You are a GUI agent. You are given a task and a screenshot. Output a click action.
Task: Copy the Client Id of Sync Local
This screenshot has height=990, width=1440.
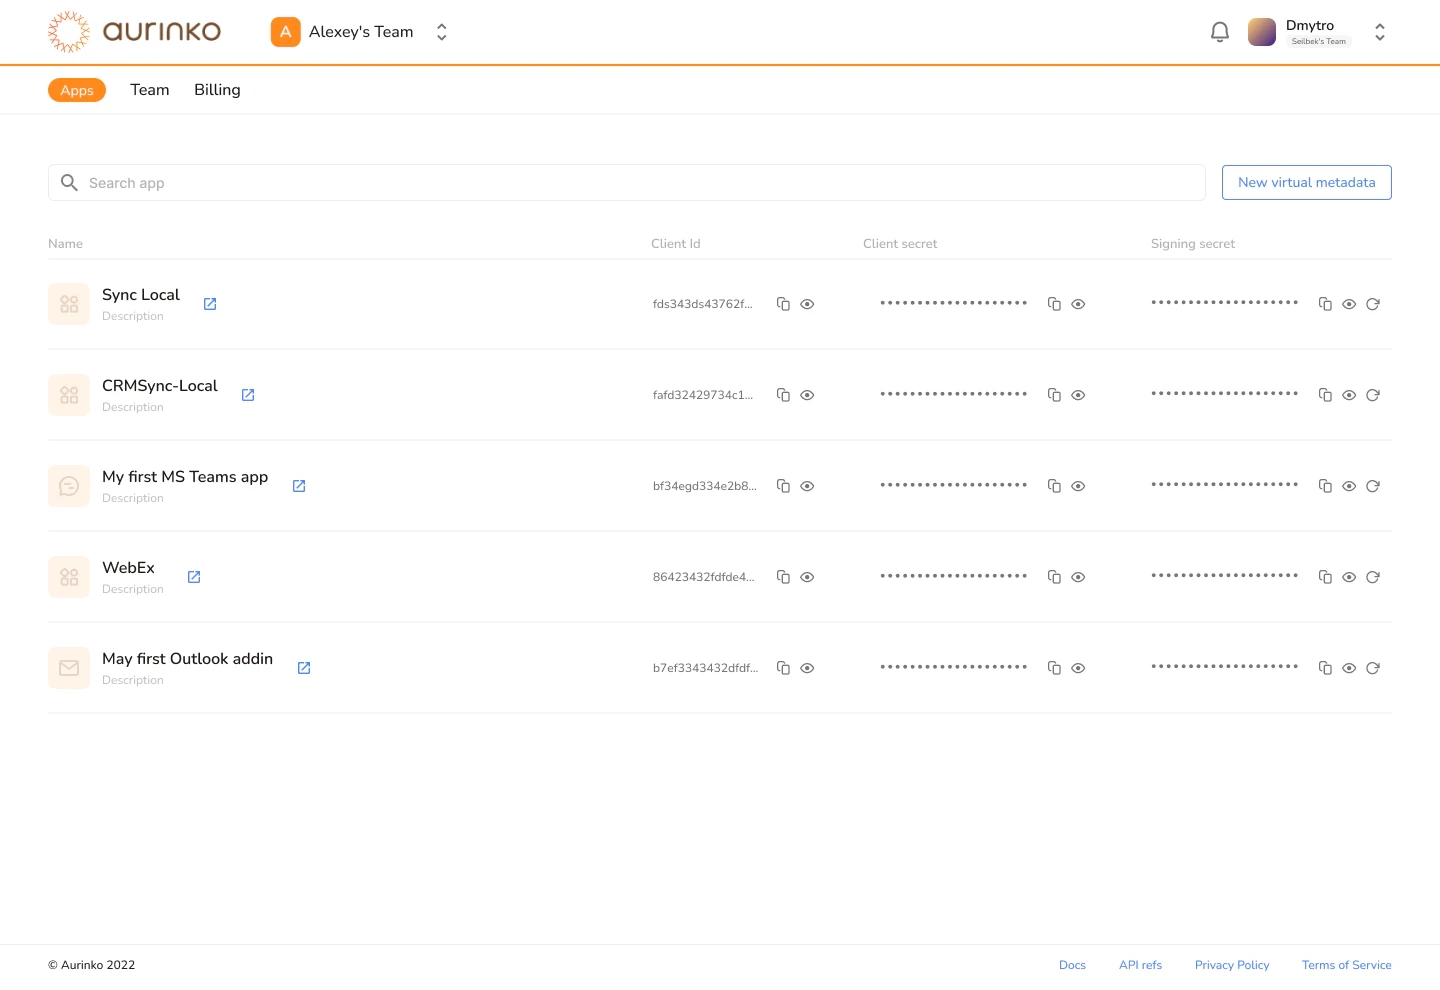click(x=784, y=304)
